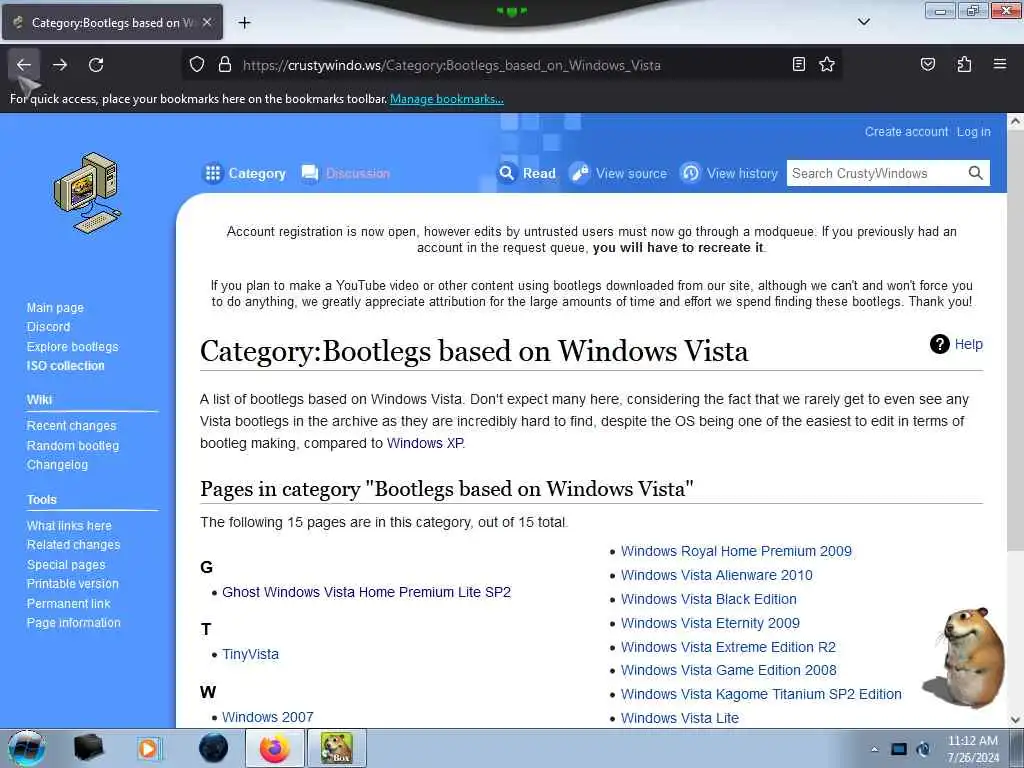Open Permanent link tool link
The image size is (1024, 768).
click(68, 603)
